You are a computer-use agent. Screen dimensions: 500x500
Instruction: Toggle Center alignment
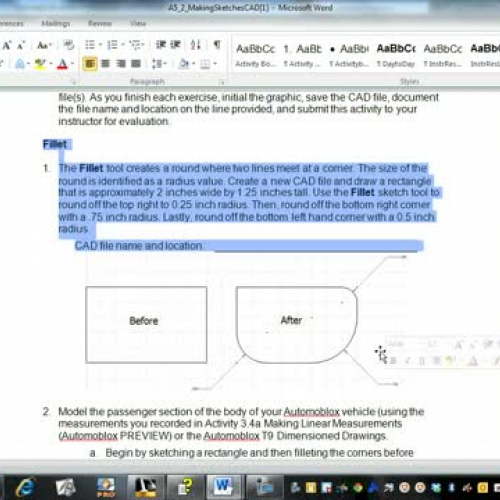(x=106, y=63)
